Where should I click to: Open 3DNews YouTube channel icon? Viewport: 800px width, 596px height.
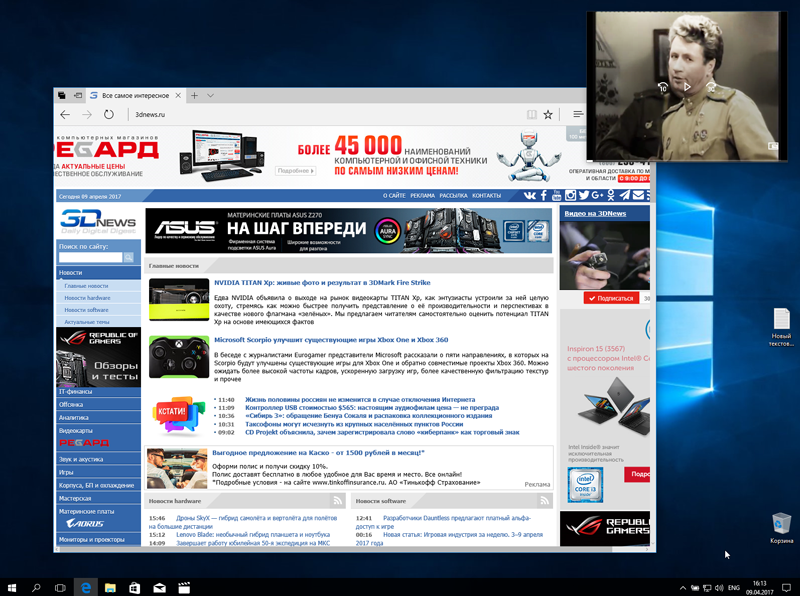point(557,195)
